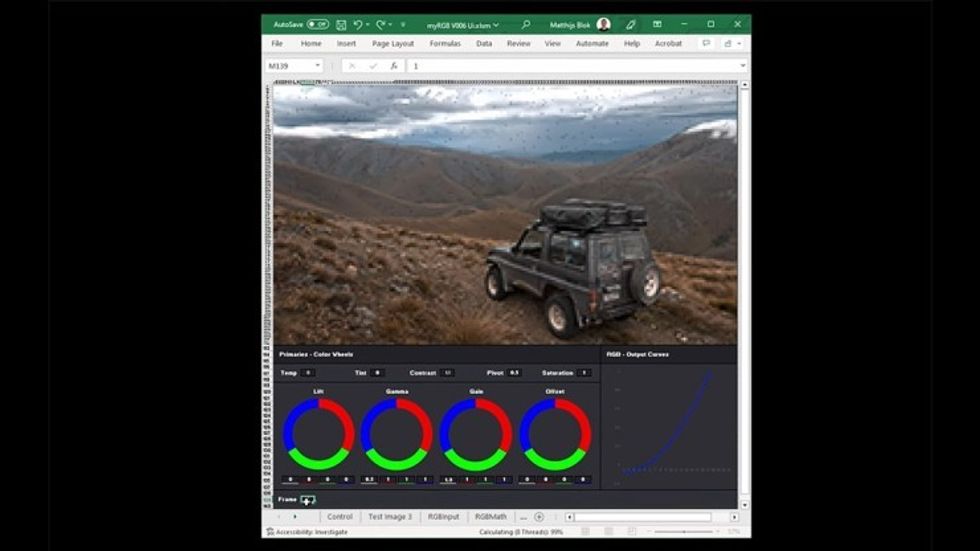Click Accessibility: Investigate in status bar
Image resolution: width=980 pixels, height=551 pixels.
307,532
